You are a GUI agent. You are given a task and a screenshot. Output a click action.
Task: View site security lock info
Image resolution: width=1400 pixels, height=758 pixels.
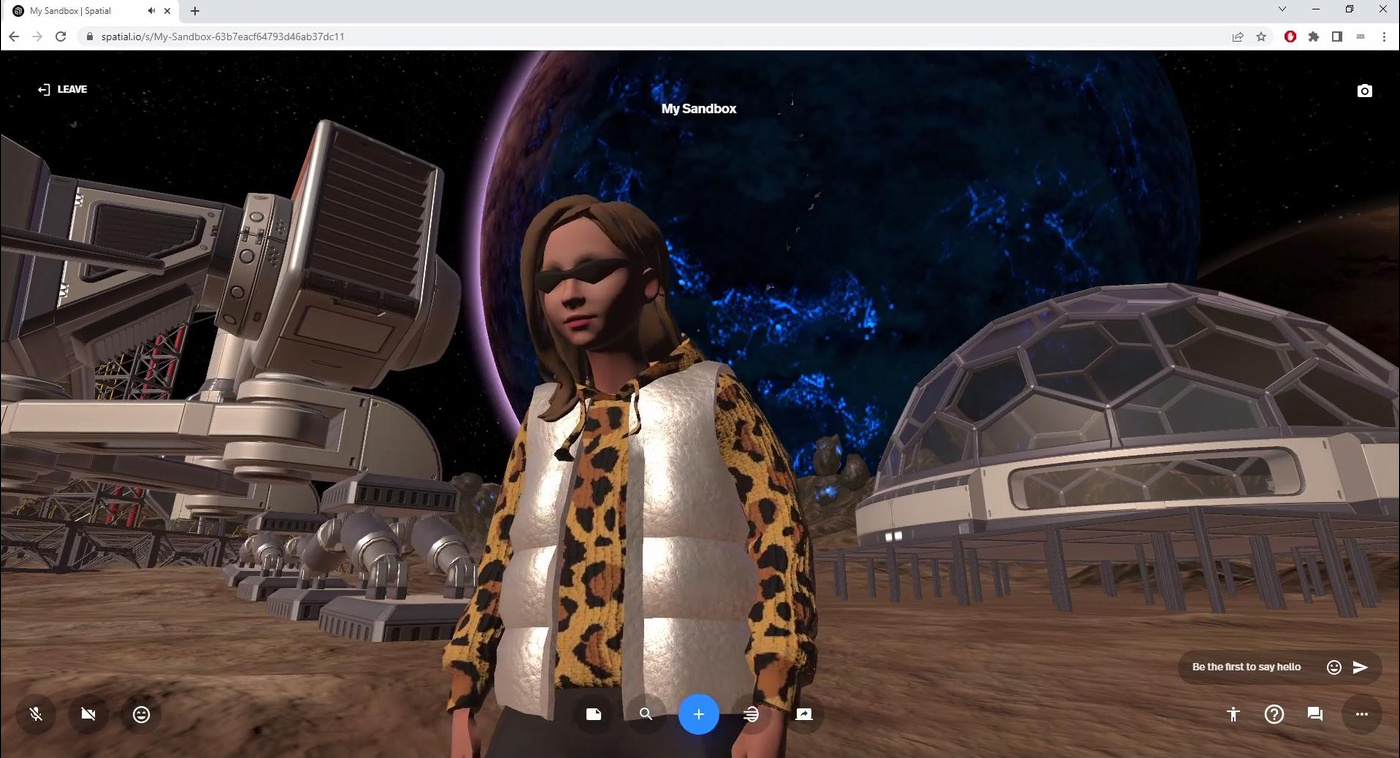click(89, 36)
